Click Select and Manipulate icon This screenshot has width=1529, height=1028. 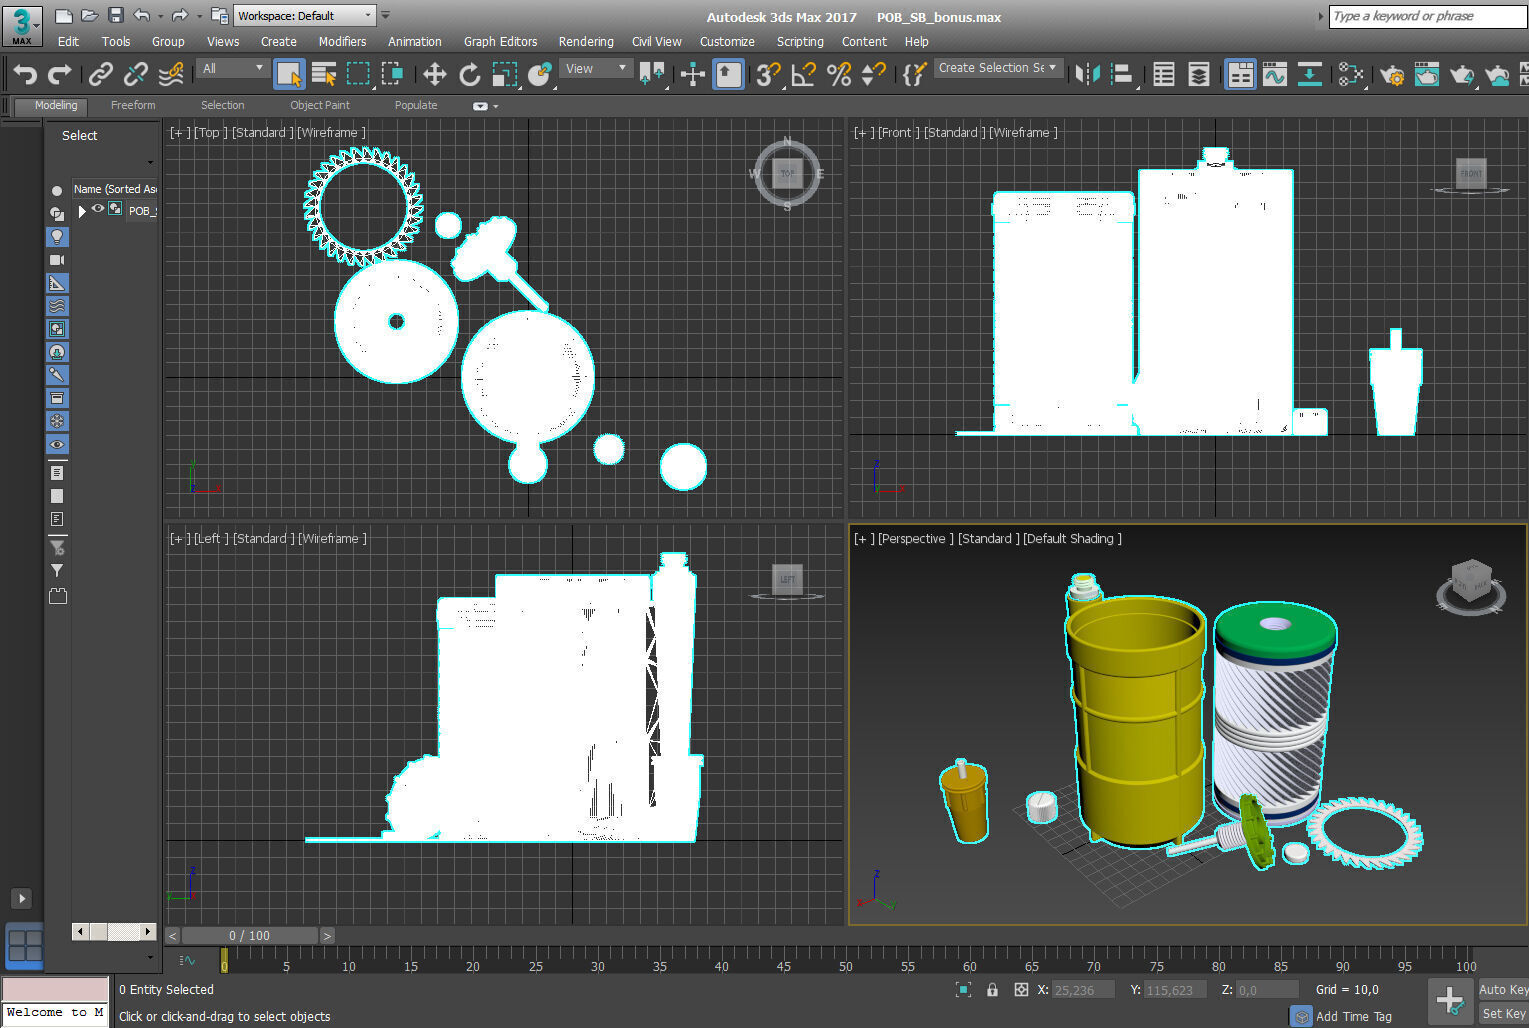[692, 74]
